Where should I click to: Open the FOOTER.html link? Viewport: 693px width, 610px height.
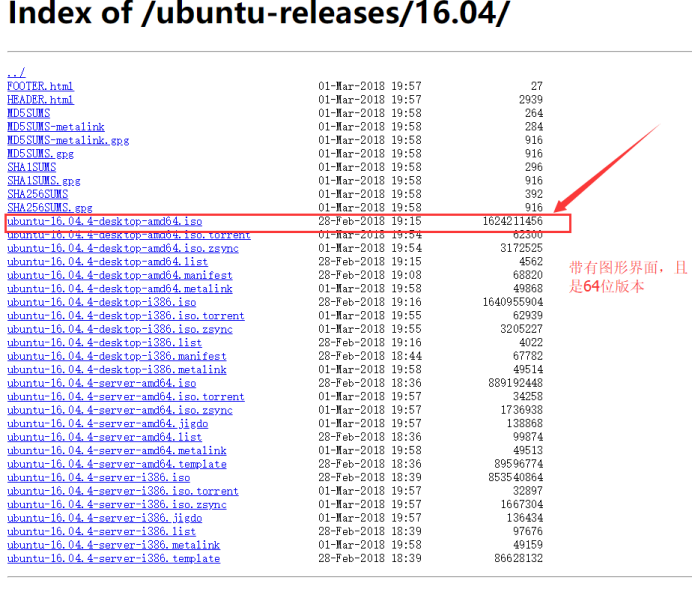pos(40,86)
